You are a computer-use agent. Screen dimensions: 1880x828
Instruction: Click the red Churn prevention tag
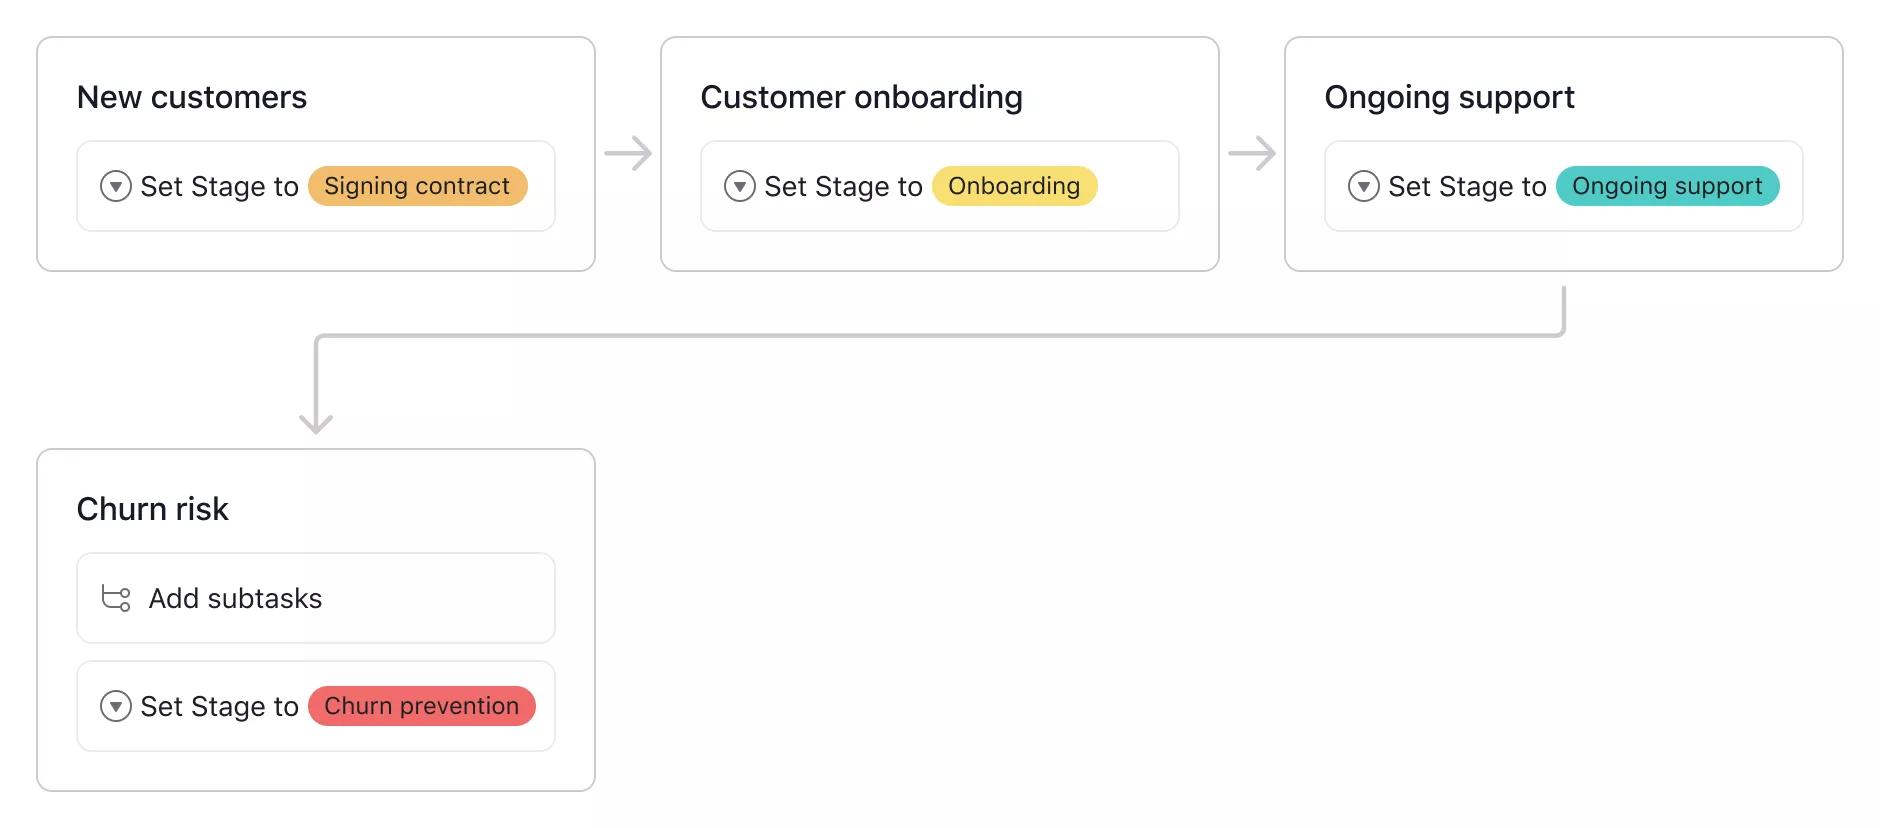tap(421, 706)
